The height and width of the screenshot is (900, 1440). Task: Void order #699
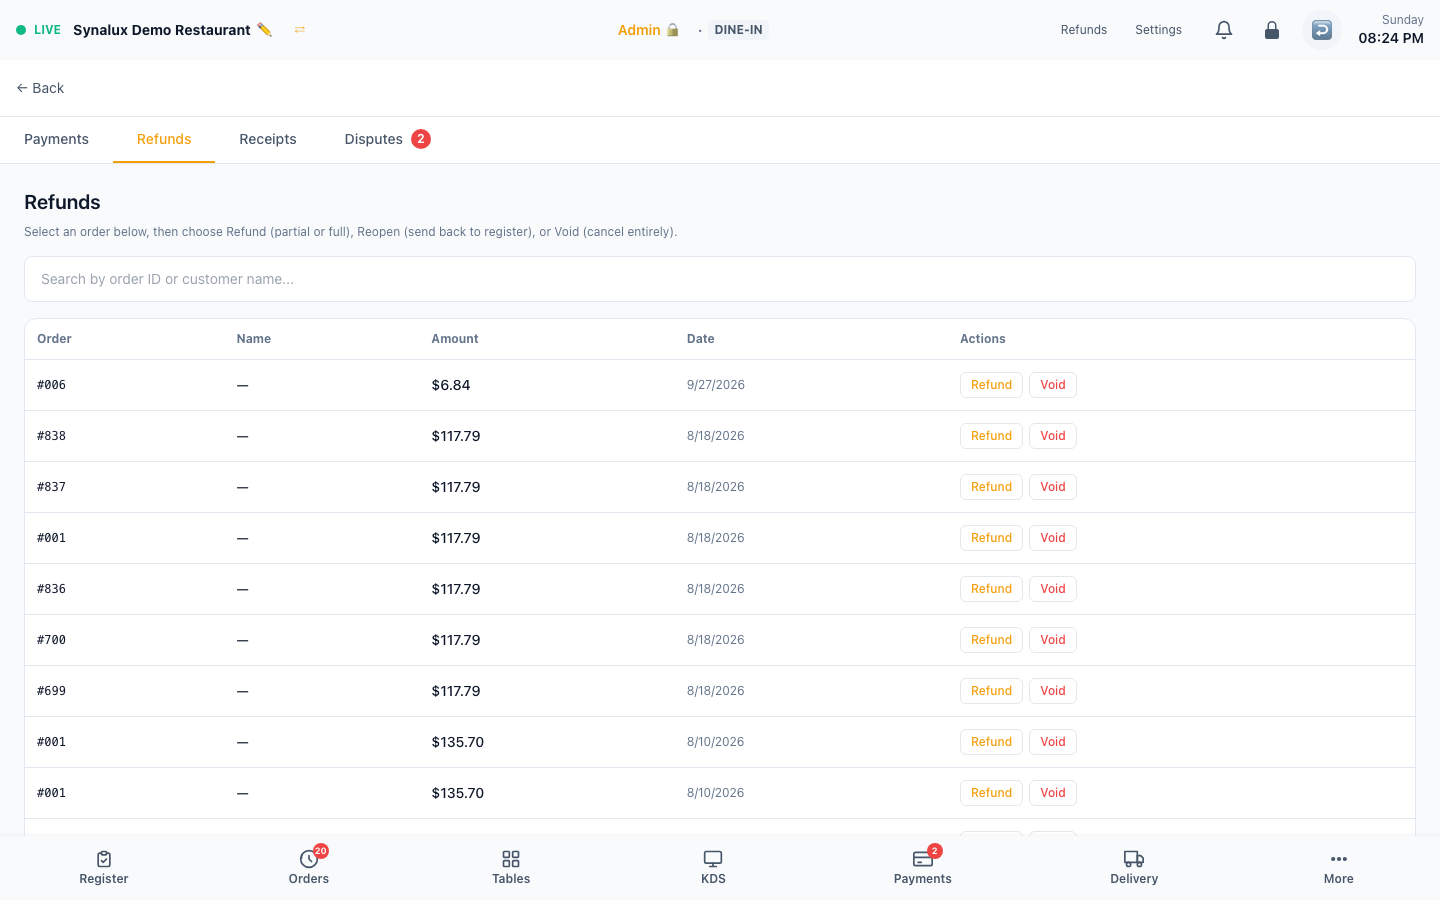tap(1053, 691)
